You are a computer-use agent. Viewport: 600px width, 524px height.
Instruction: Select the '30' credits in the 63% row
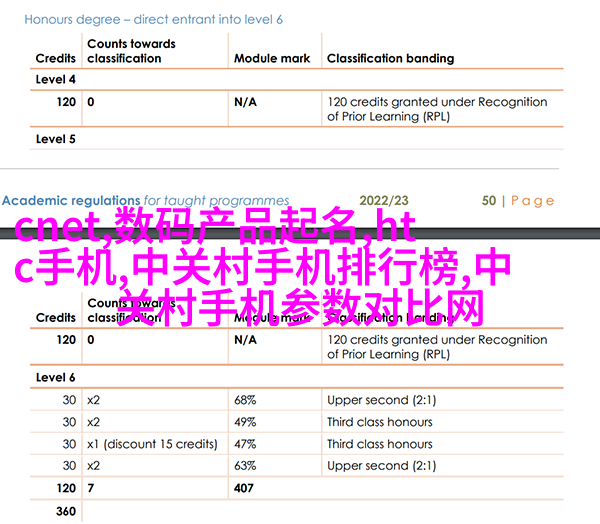pyautogui.click(x=69, y=466)
